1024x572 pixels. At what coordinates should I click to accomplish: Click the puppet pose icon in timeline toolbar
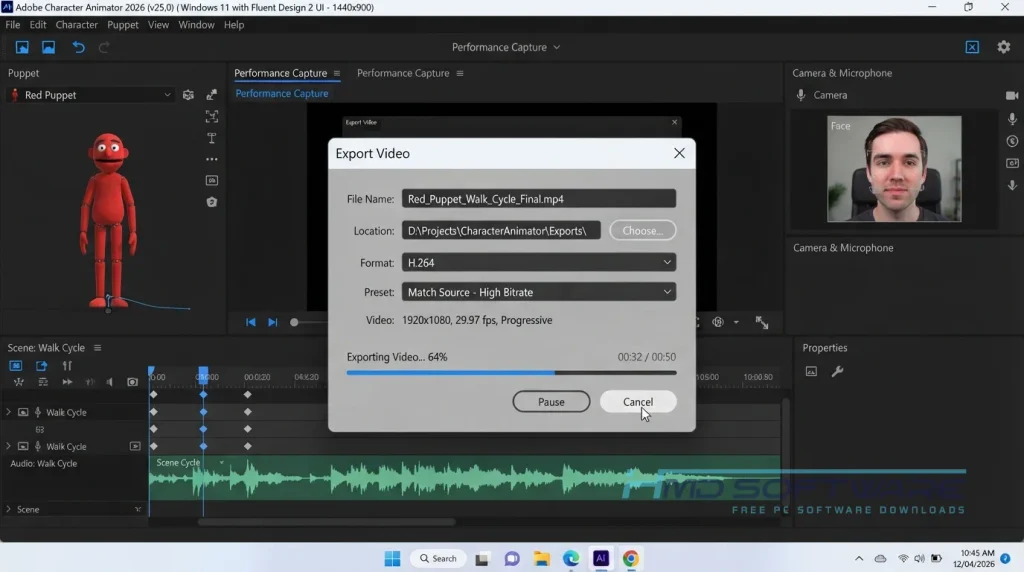pos(18,382)
